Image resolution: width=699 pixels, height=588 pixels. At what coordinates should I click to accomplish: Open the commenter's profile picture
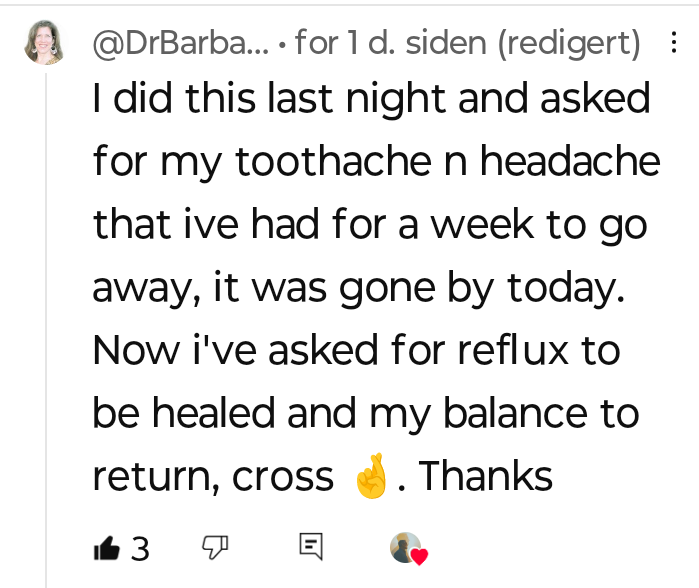[x=45, y=42]
